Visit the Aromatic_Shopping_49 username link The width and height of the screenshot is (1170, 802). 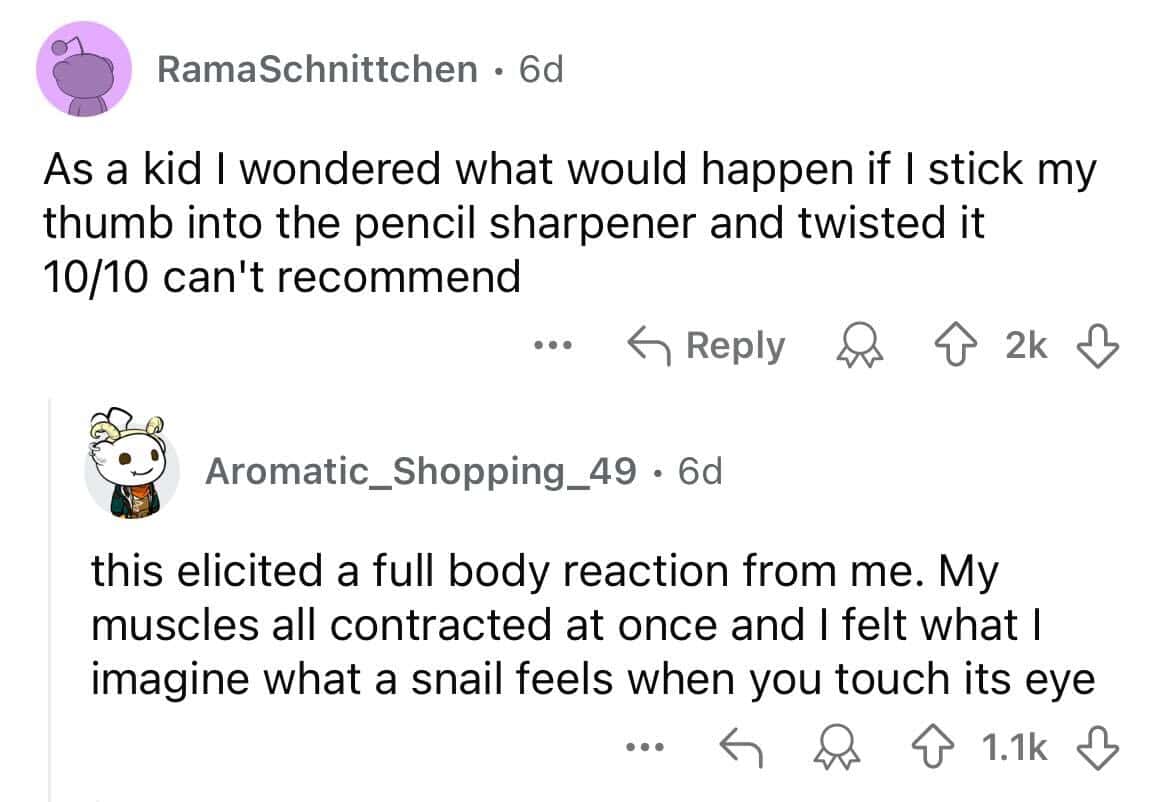click(x=420, y=471)
